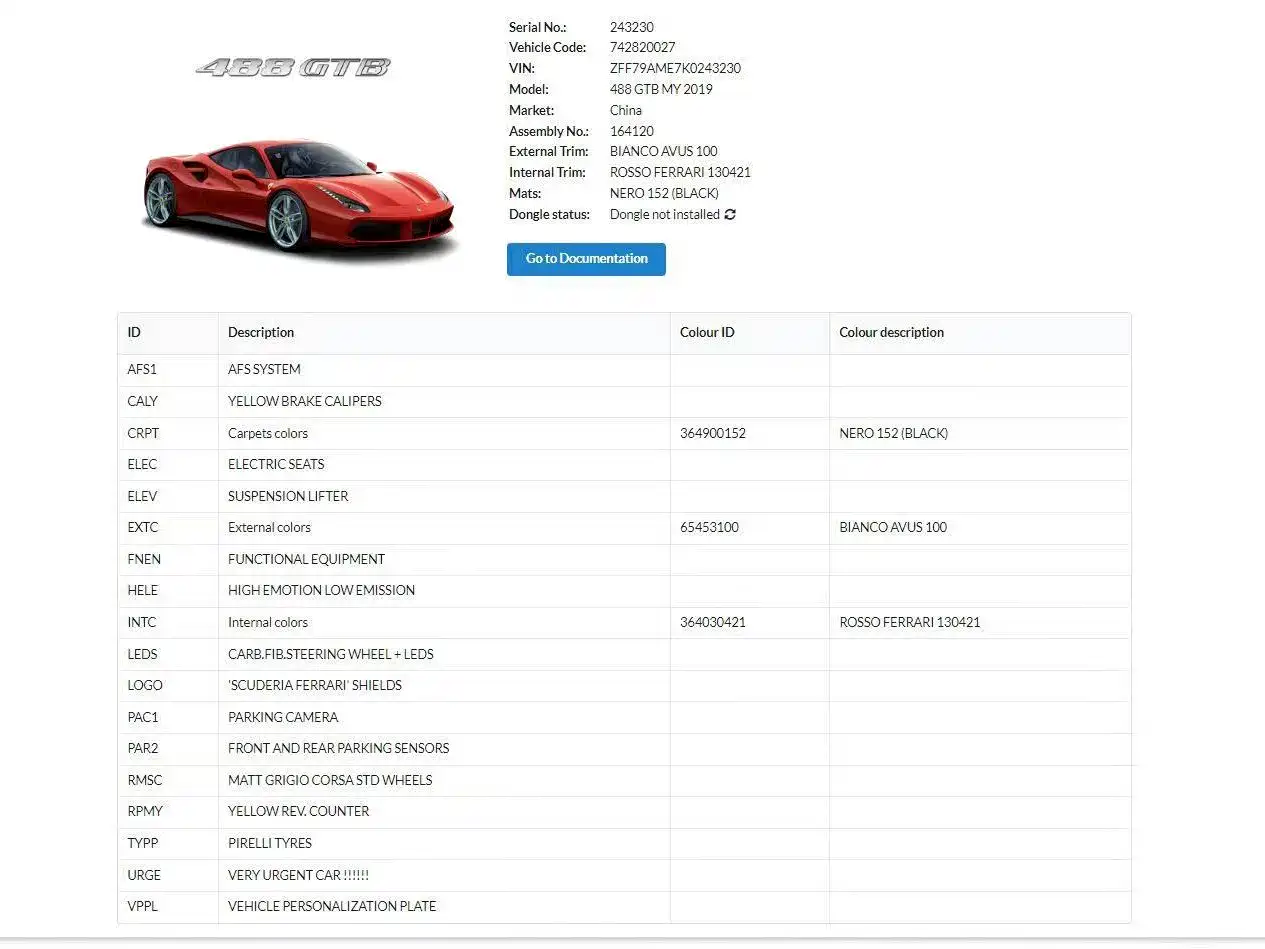Select External colors description
1265x949 pixels.
coord(269,528)
